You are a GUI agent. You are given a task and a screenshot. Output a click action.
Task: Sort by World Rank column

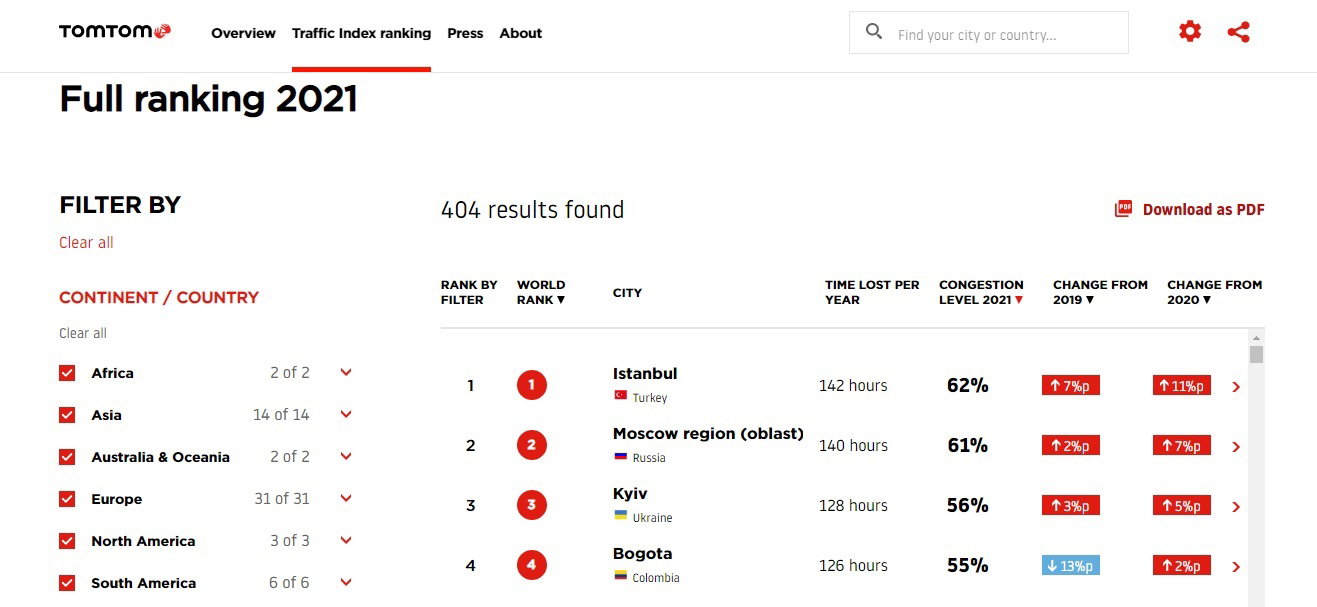tap(541, 292)
